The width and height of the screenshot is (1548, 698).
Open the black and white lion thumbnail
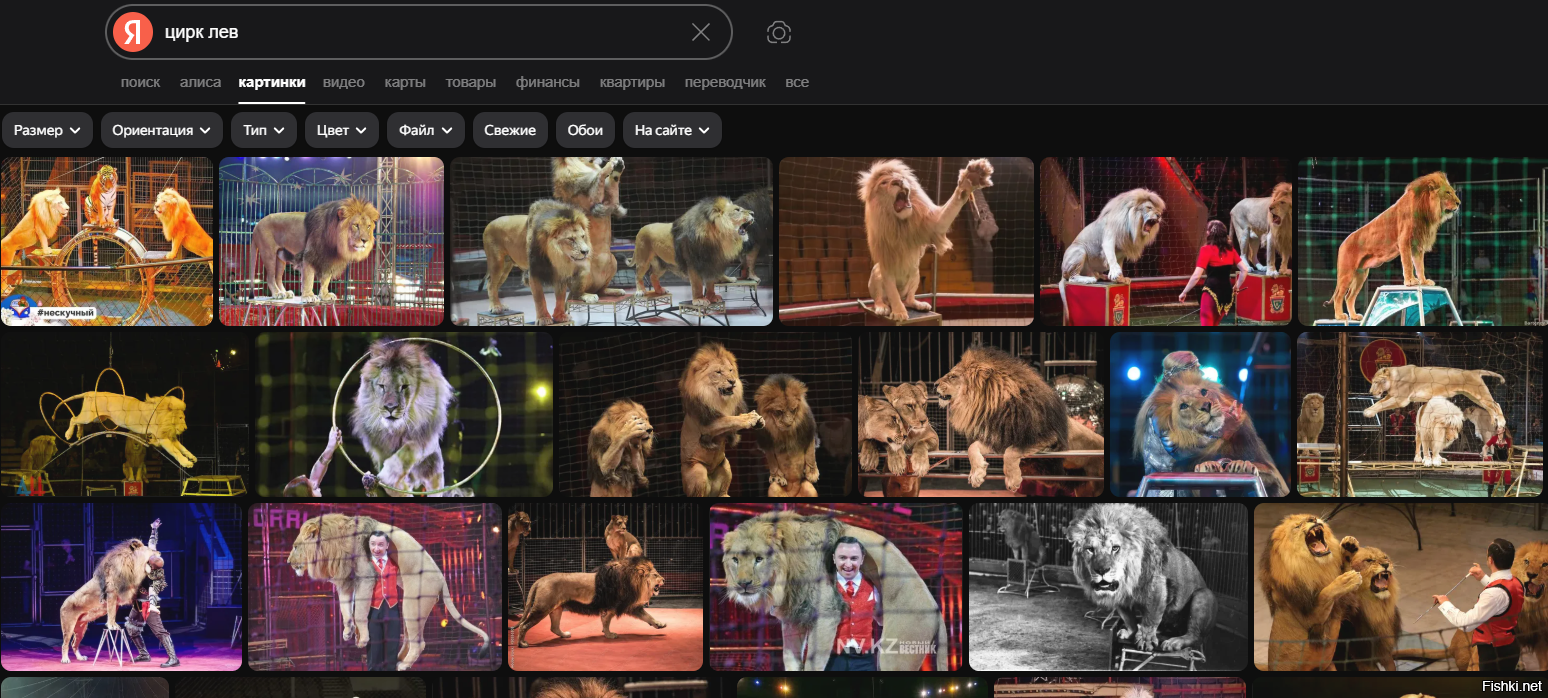pos(1108,587)
